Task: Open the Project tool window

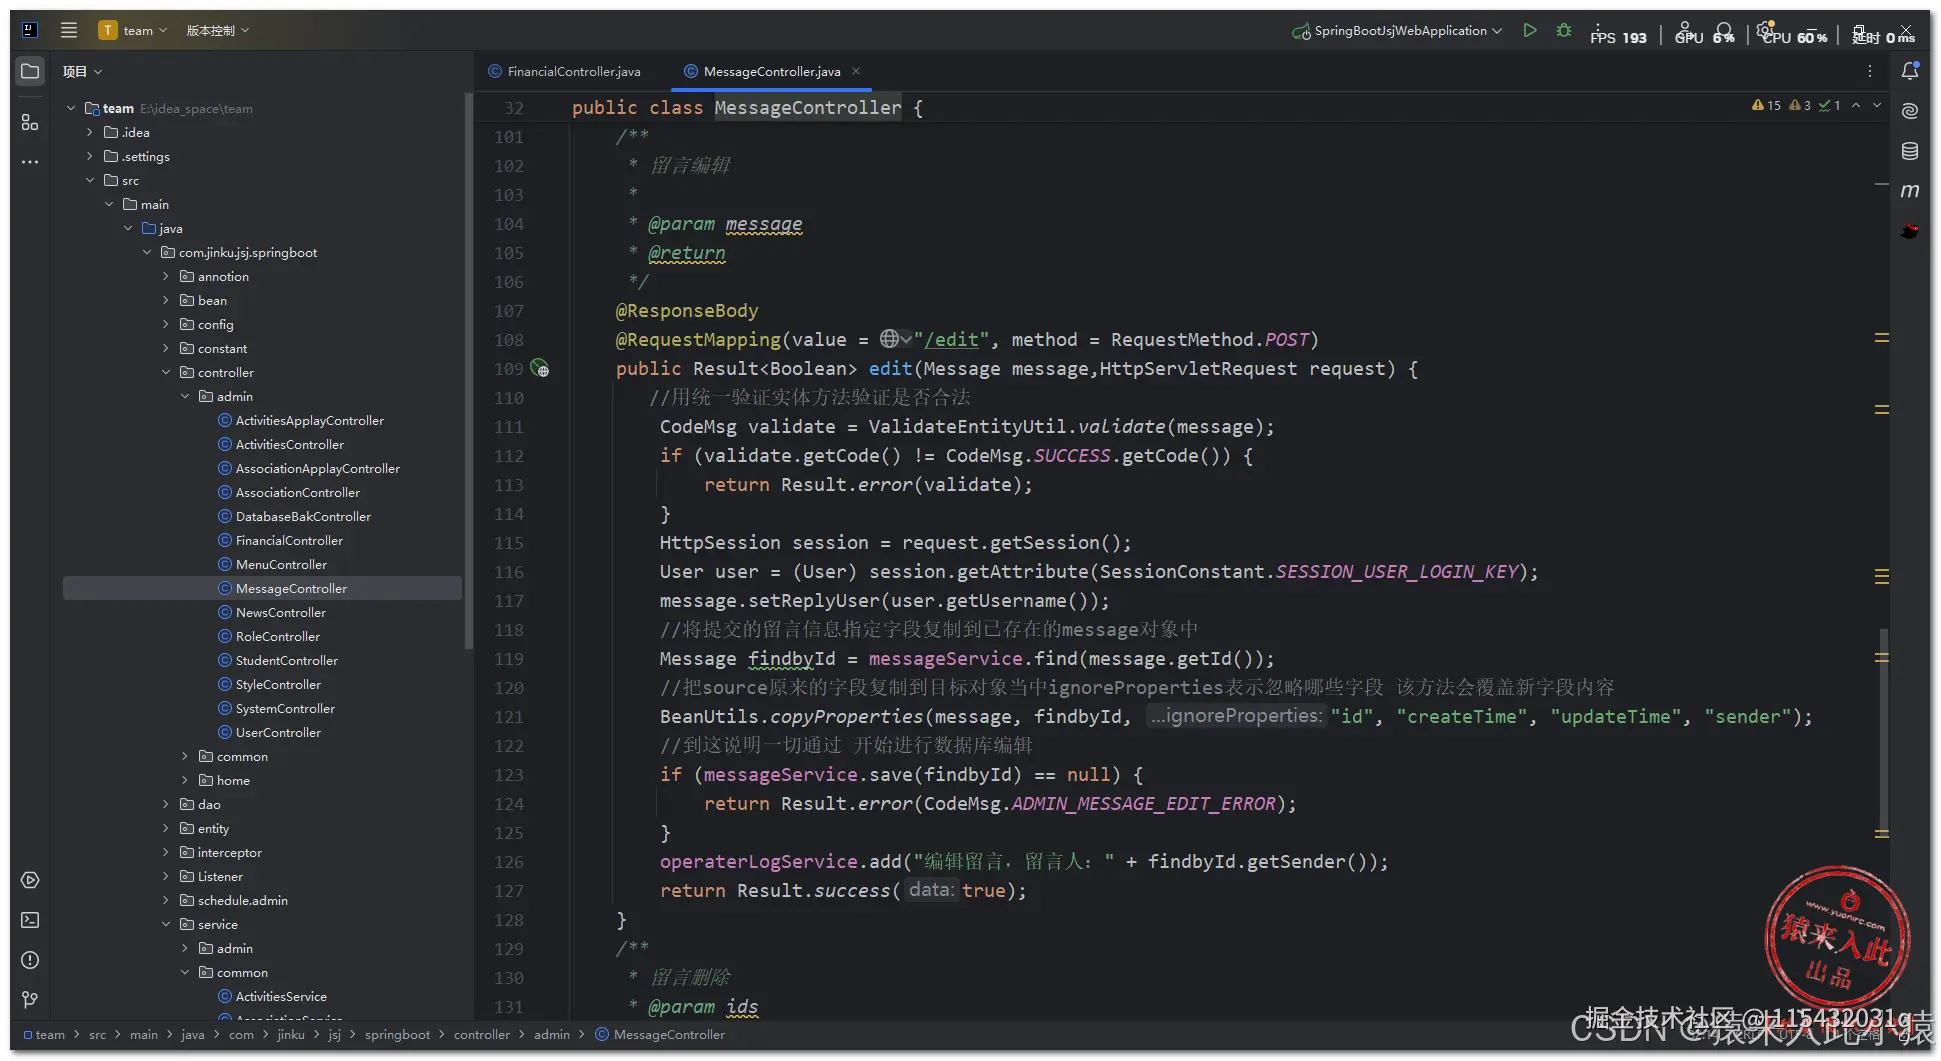Action: [x=30, y=71]
